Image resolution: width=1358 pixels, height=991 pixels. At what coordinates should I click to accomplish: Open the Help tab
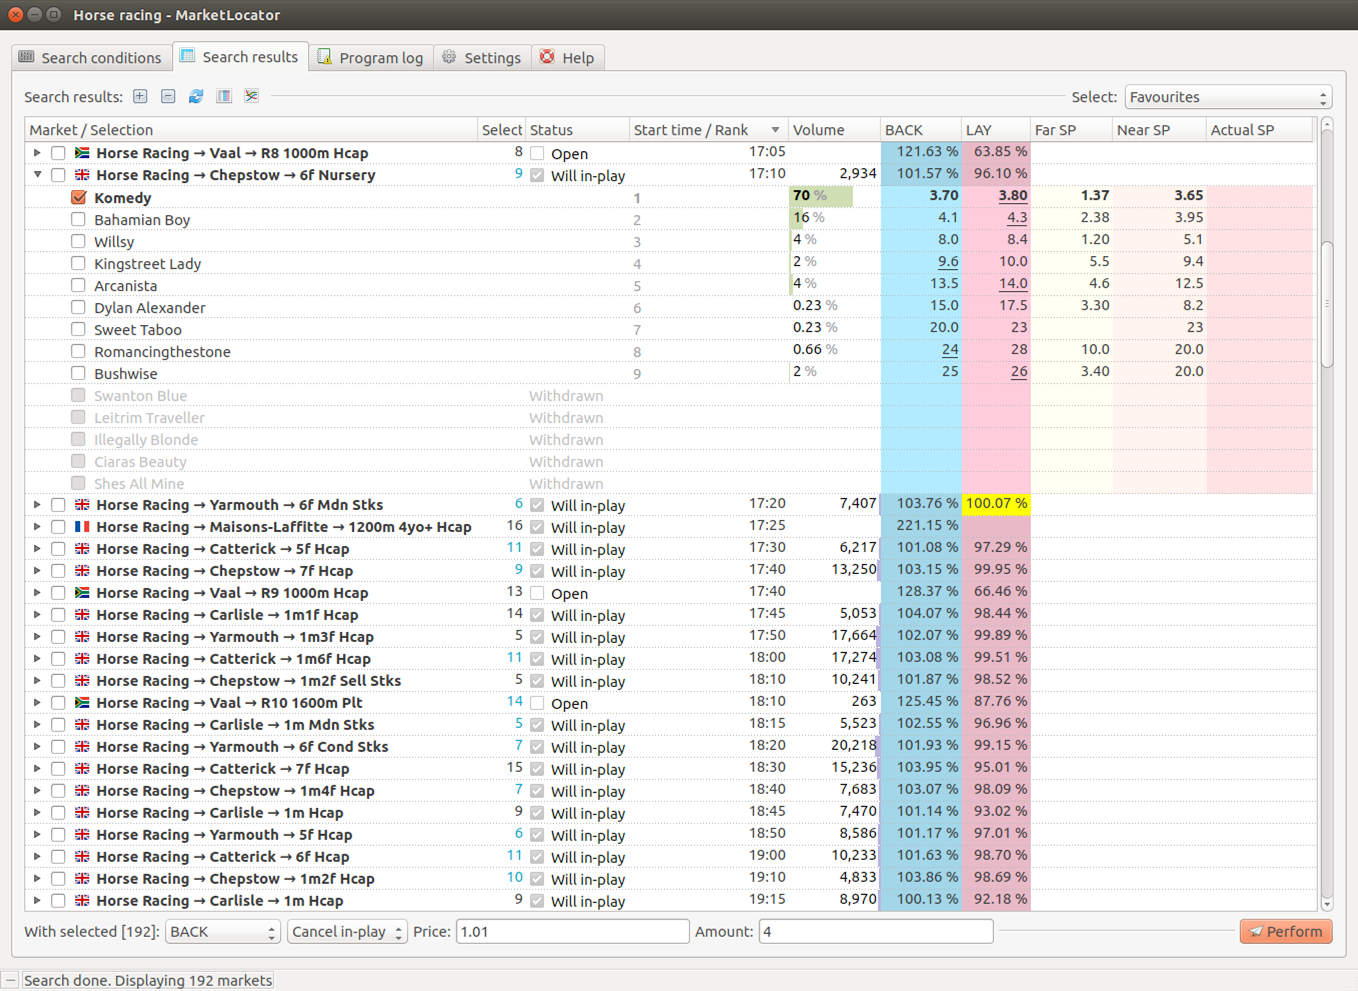[x=568, y=58]
